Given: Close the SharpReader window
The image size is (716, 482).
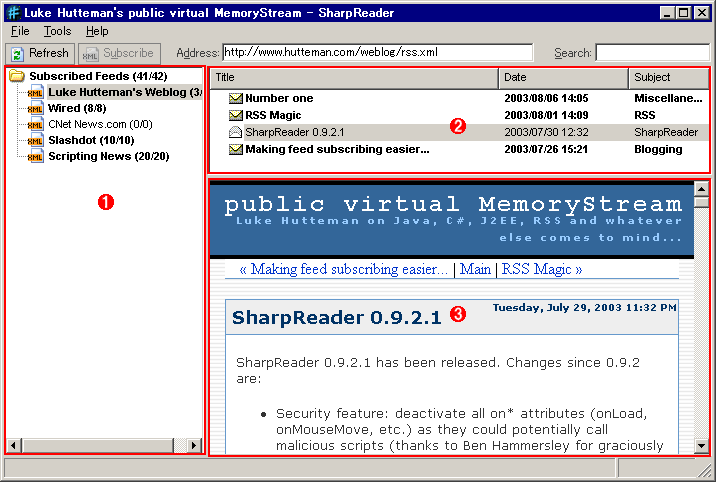Looking at the screenshot, I should (701, 13).
